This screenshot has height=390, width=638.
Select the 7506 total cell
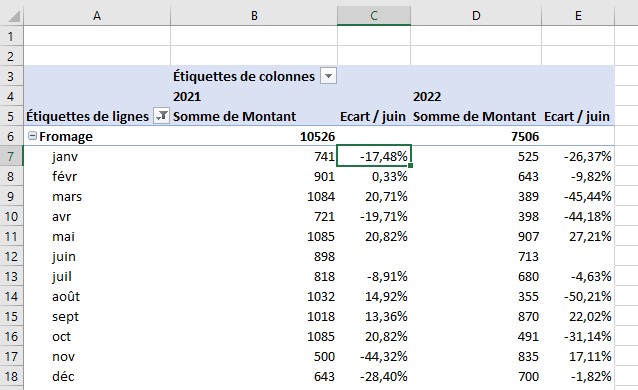click(x=476, y=136)
